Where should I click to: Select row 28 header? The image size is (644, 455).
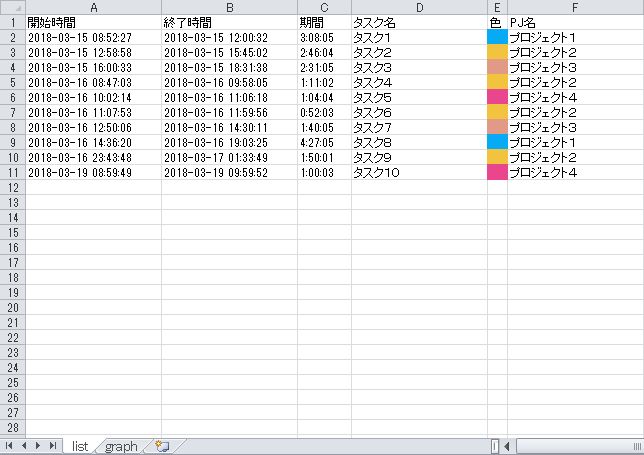(13, 427)
